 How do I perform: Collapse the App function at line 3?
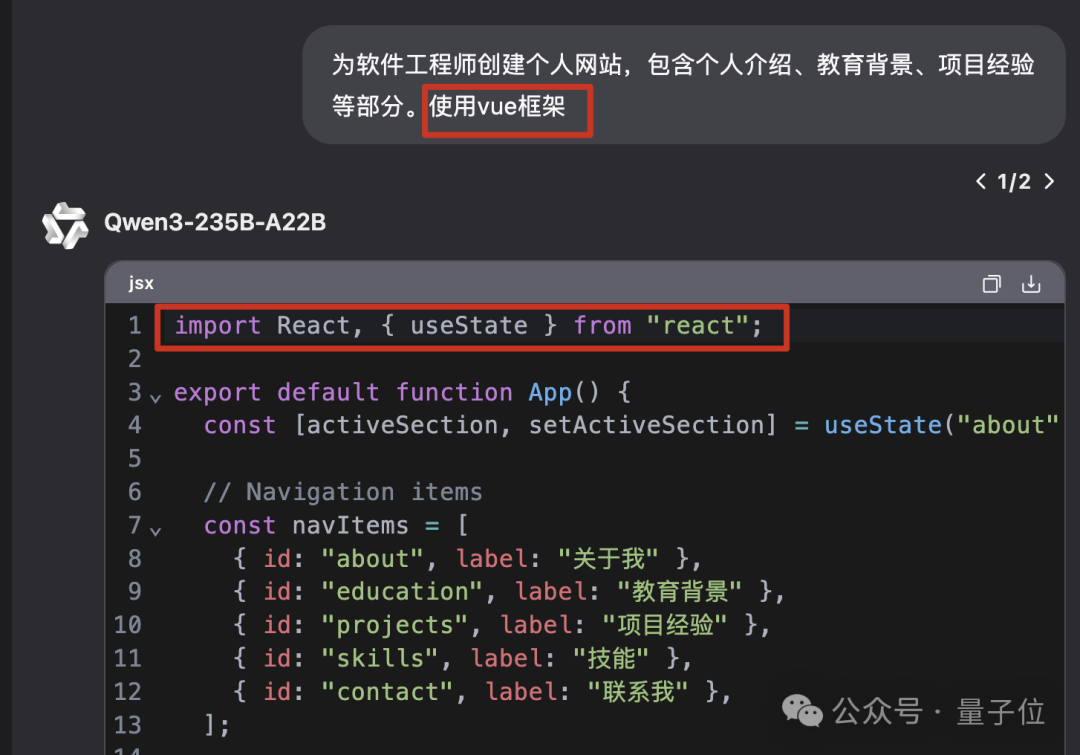(x=156, y=397)
